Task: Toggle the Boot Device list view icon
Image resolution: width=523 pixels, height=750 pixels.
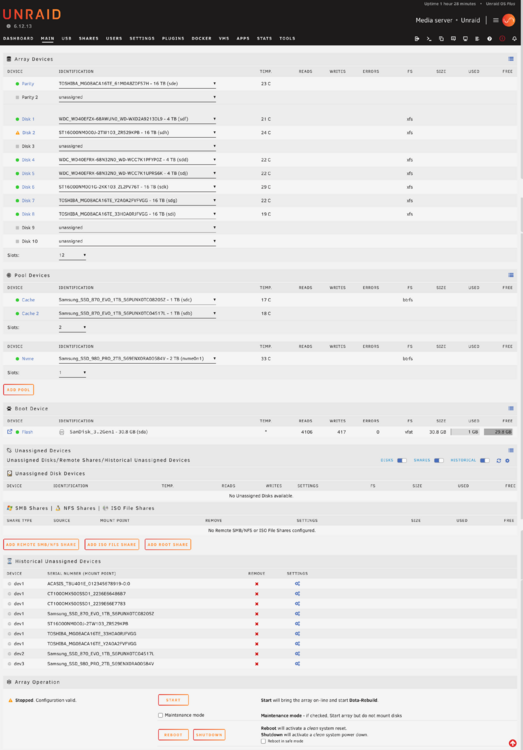Action: tap(511, 408)
